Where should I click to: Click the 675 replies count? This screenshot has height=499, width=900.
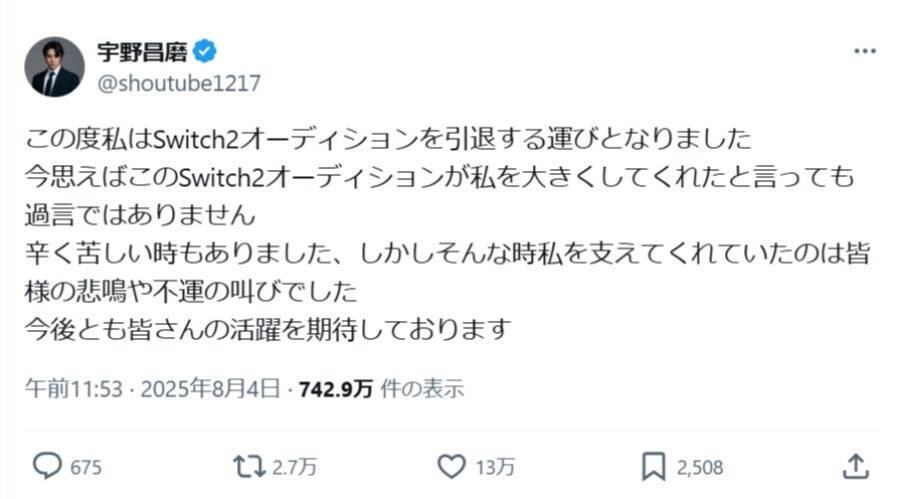click(x=85, y=466)
